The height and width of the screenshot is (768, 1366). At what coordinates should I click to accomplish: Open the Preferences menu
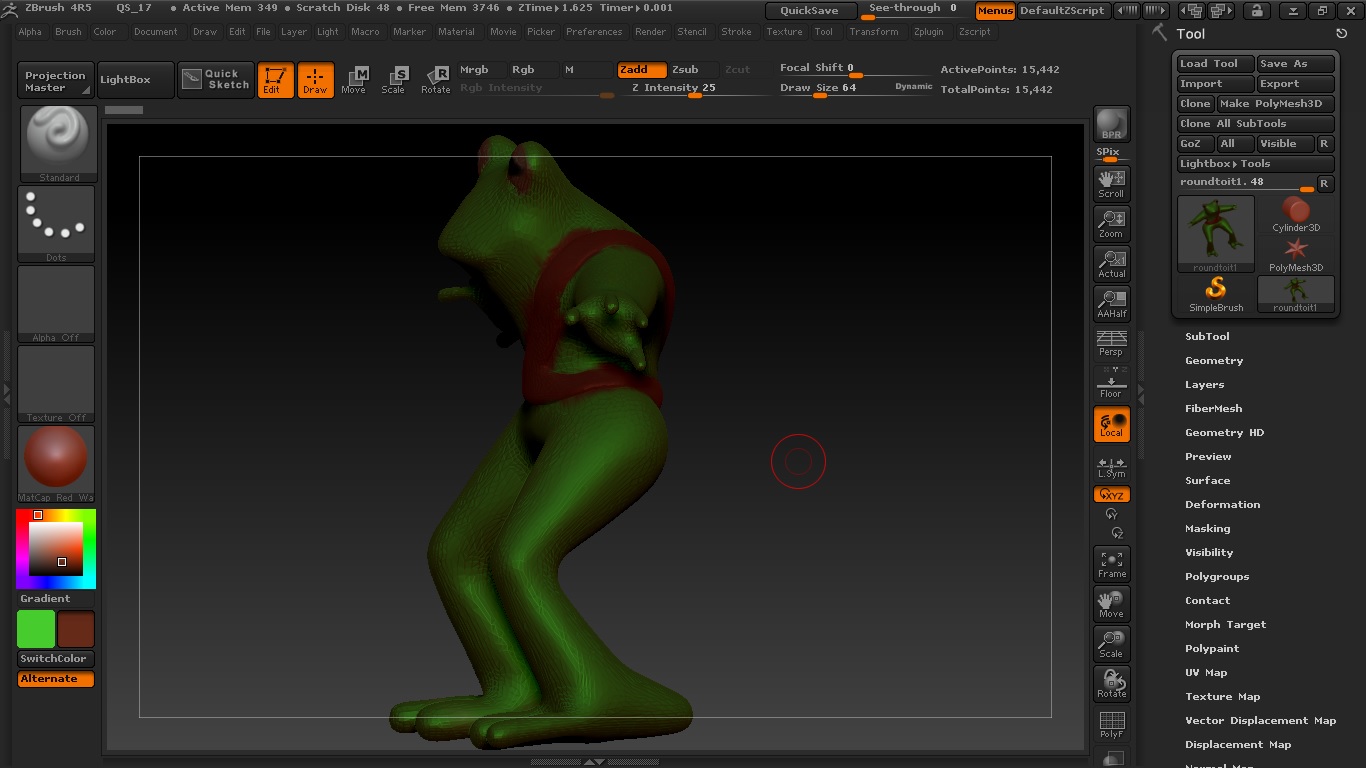point(594,32)
